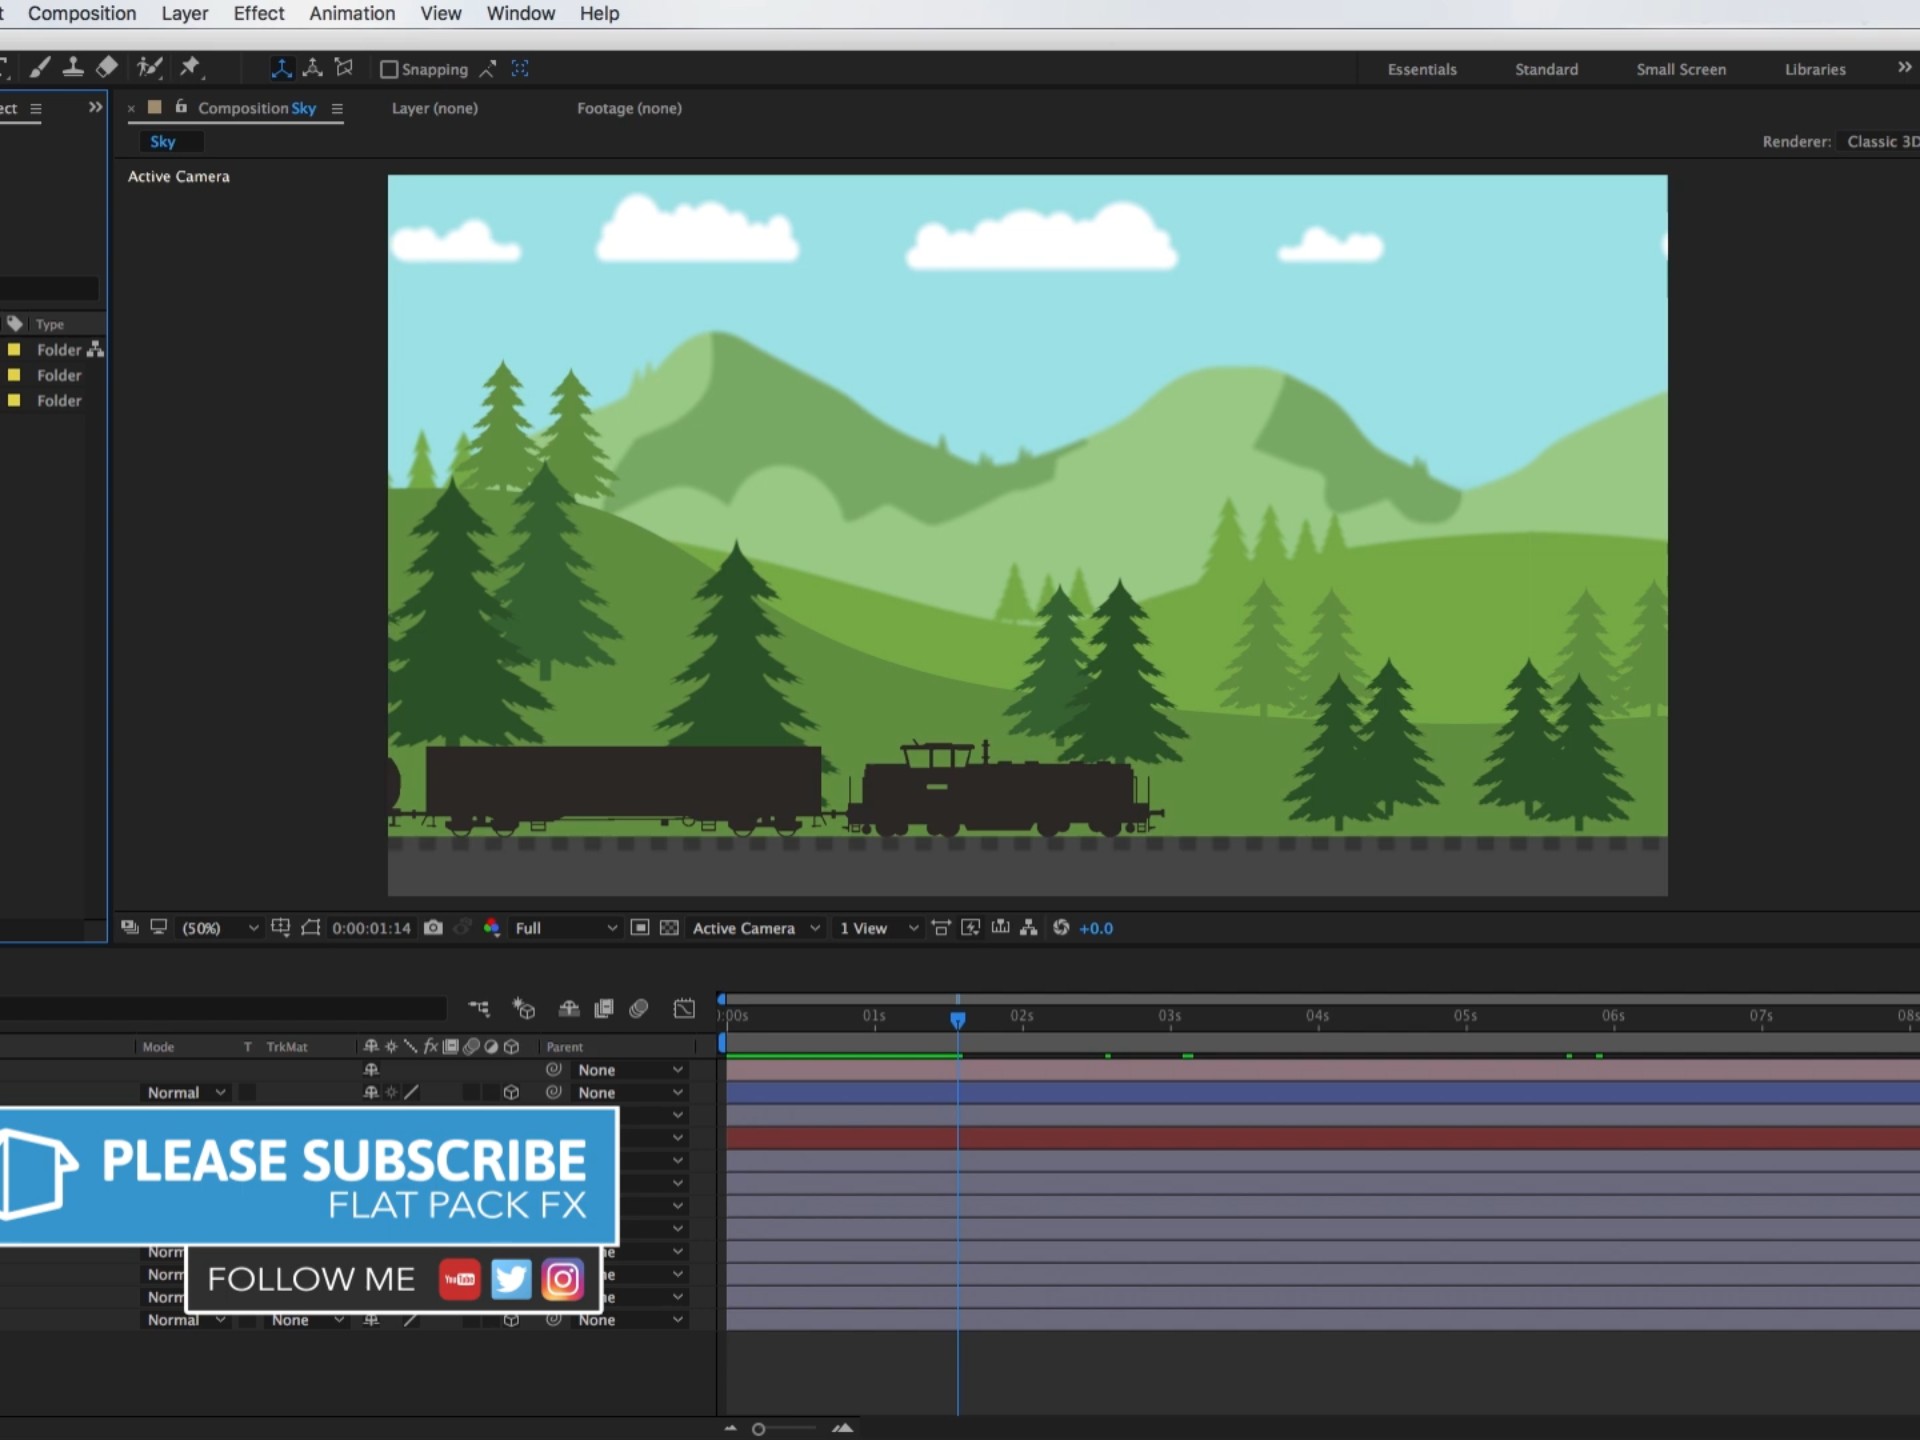Open first layer's Parent None dropdown
The height and width of the screenshot is (1440, 1920).
630,1069
